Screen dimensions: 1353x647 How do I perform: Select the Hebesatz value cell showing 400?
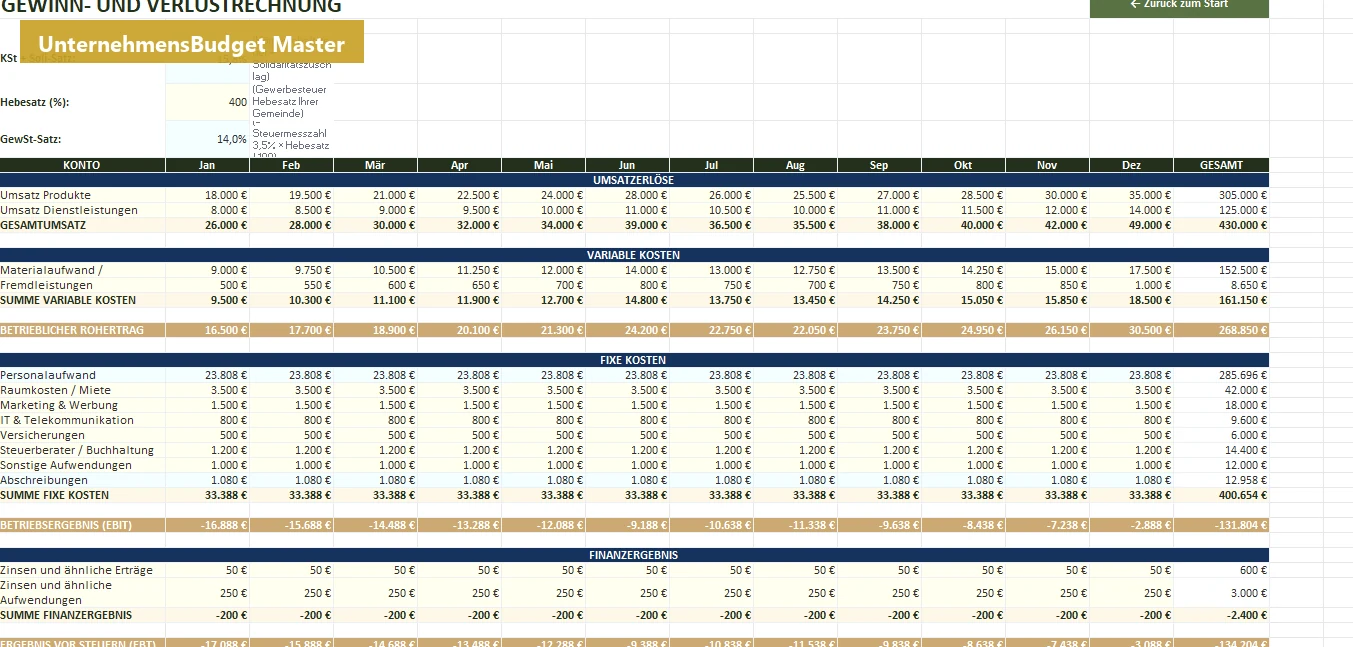[x=207, y=102]
